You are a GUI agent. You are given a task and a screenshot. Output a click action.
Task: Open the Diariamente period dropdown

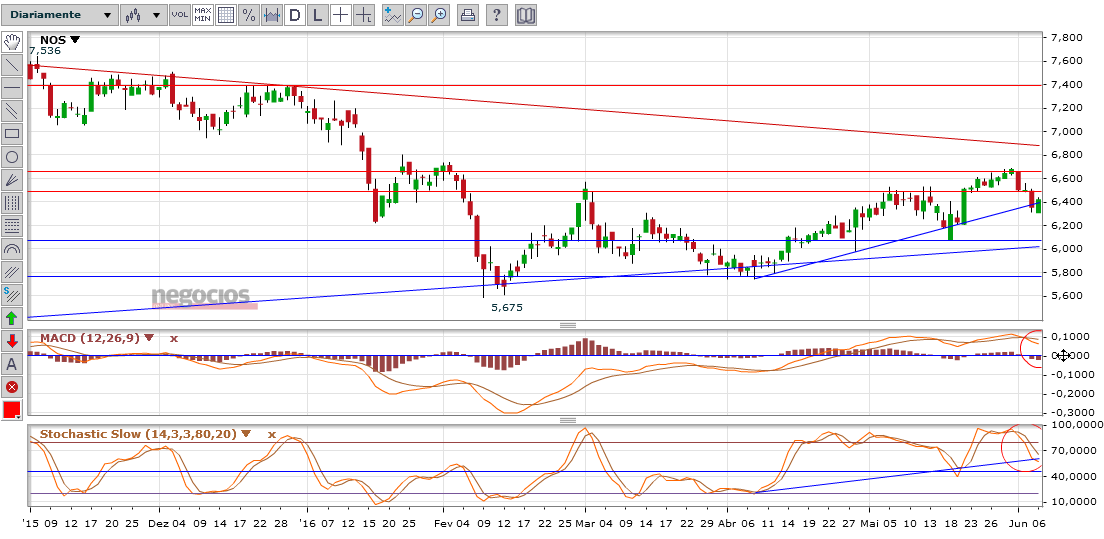pos(58,15)
